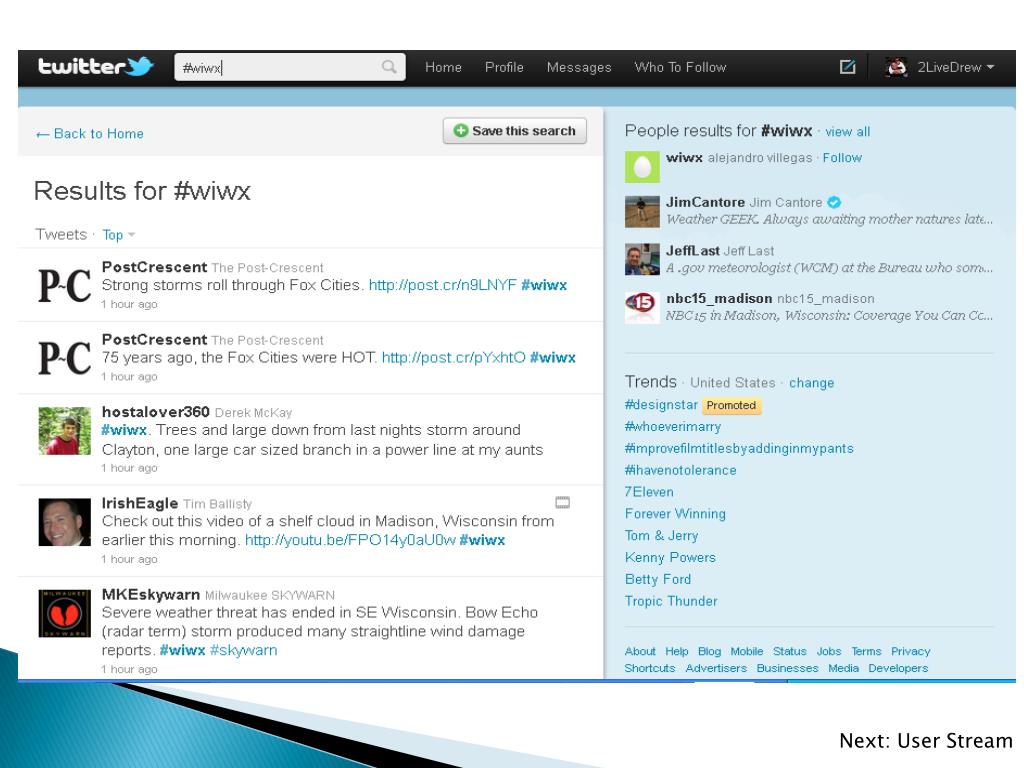The width and height of the screenshot is (1024, 768).
Task: Open the post.cr/pYxhtO link
Action: point(453,358)
